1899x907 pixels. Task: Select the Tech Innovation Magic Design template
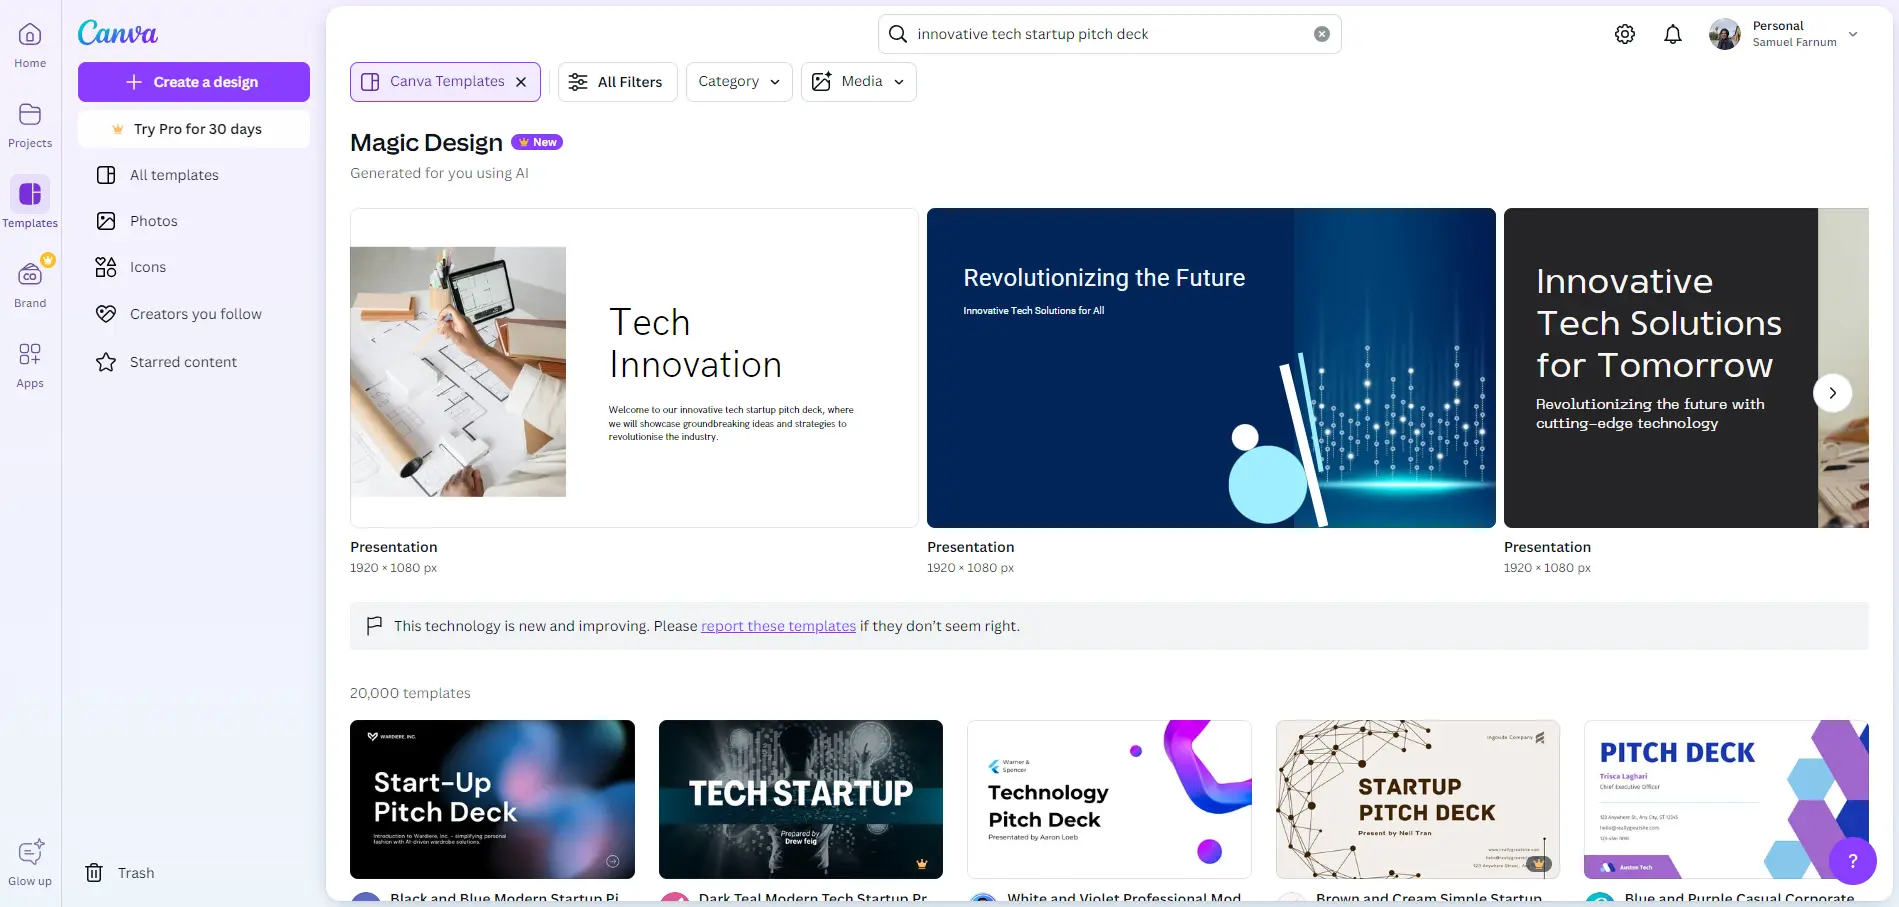634,368
